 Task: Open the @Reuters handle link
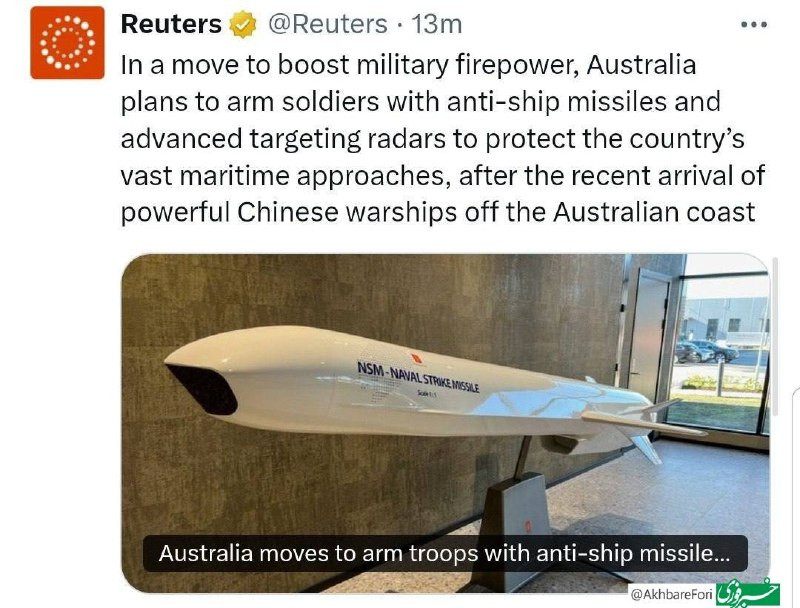point(328,24)
